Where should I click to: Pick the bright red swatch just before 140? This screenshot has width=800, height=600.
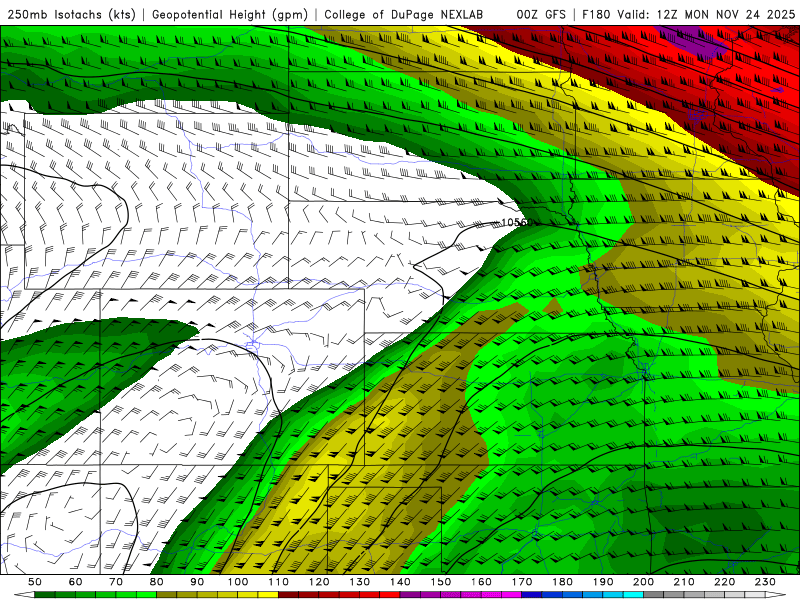click(390, 594)
